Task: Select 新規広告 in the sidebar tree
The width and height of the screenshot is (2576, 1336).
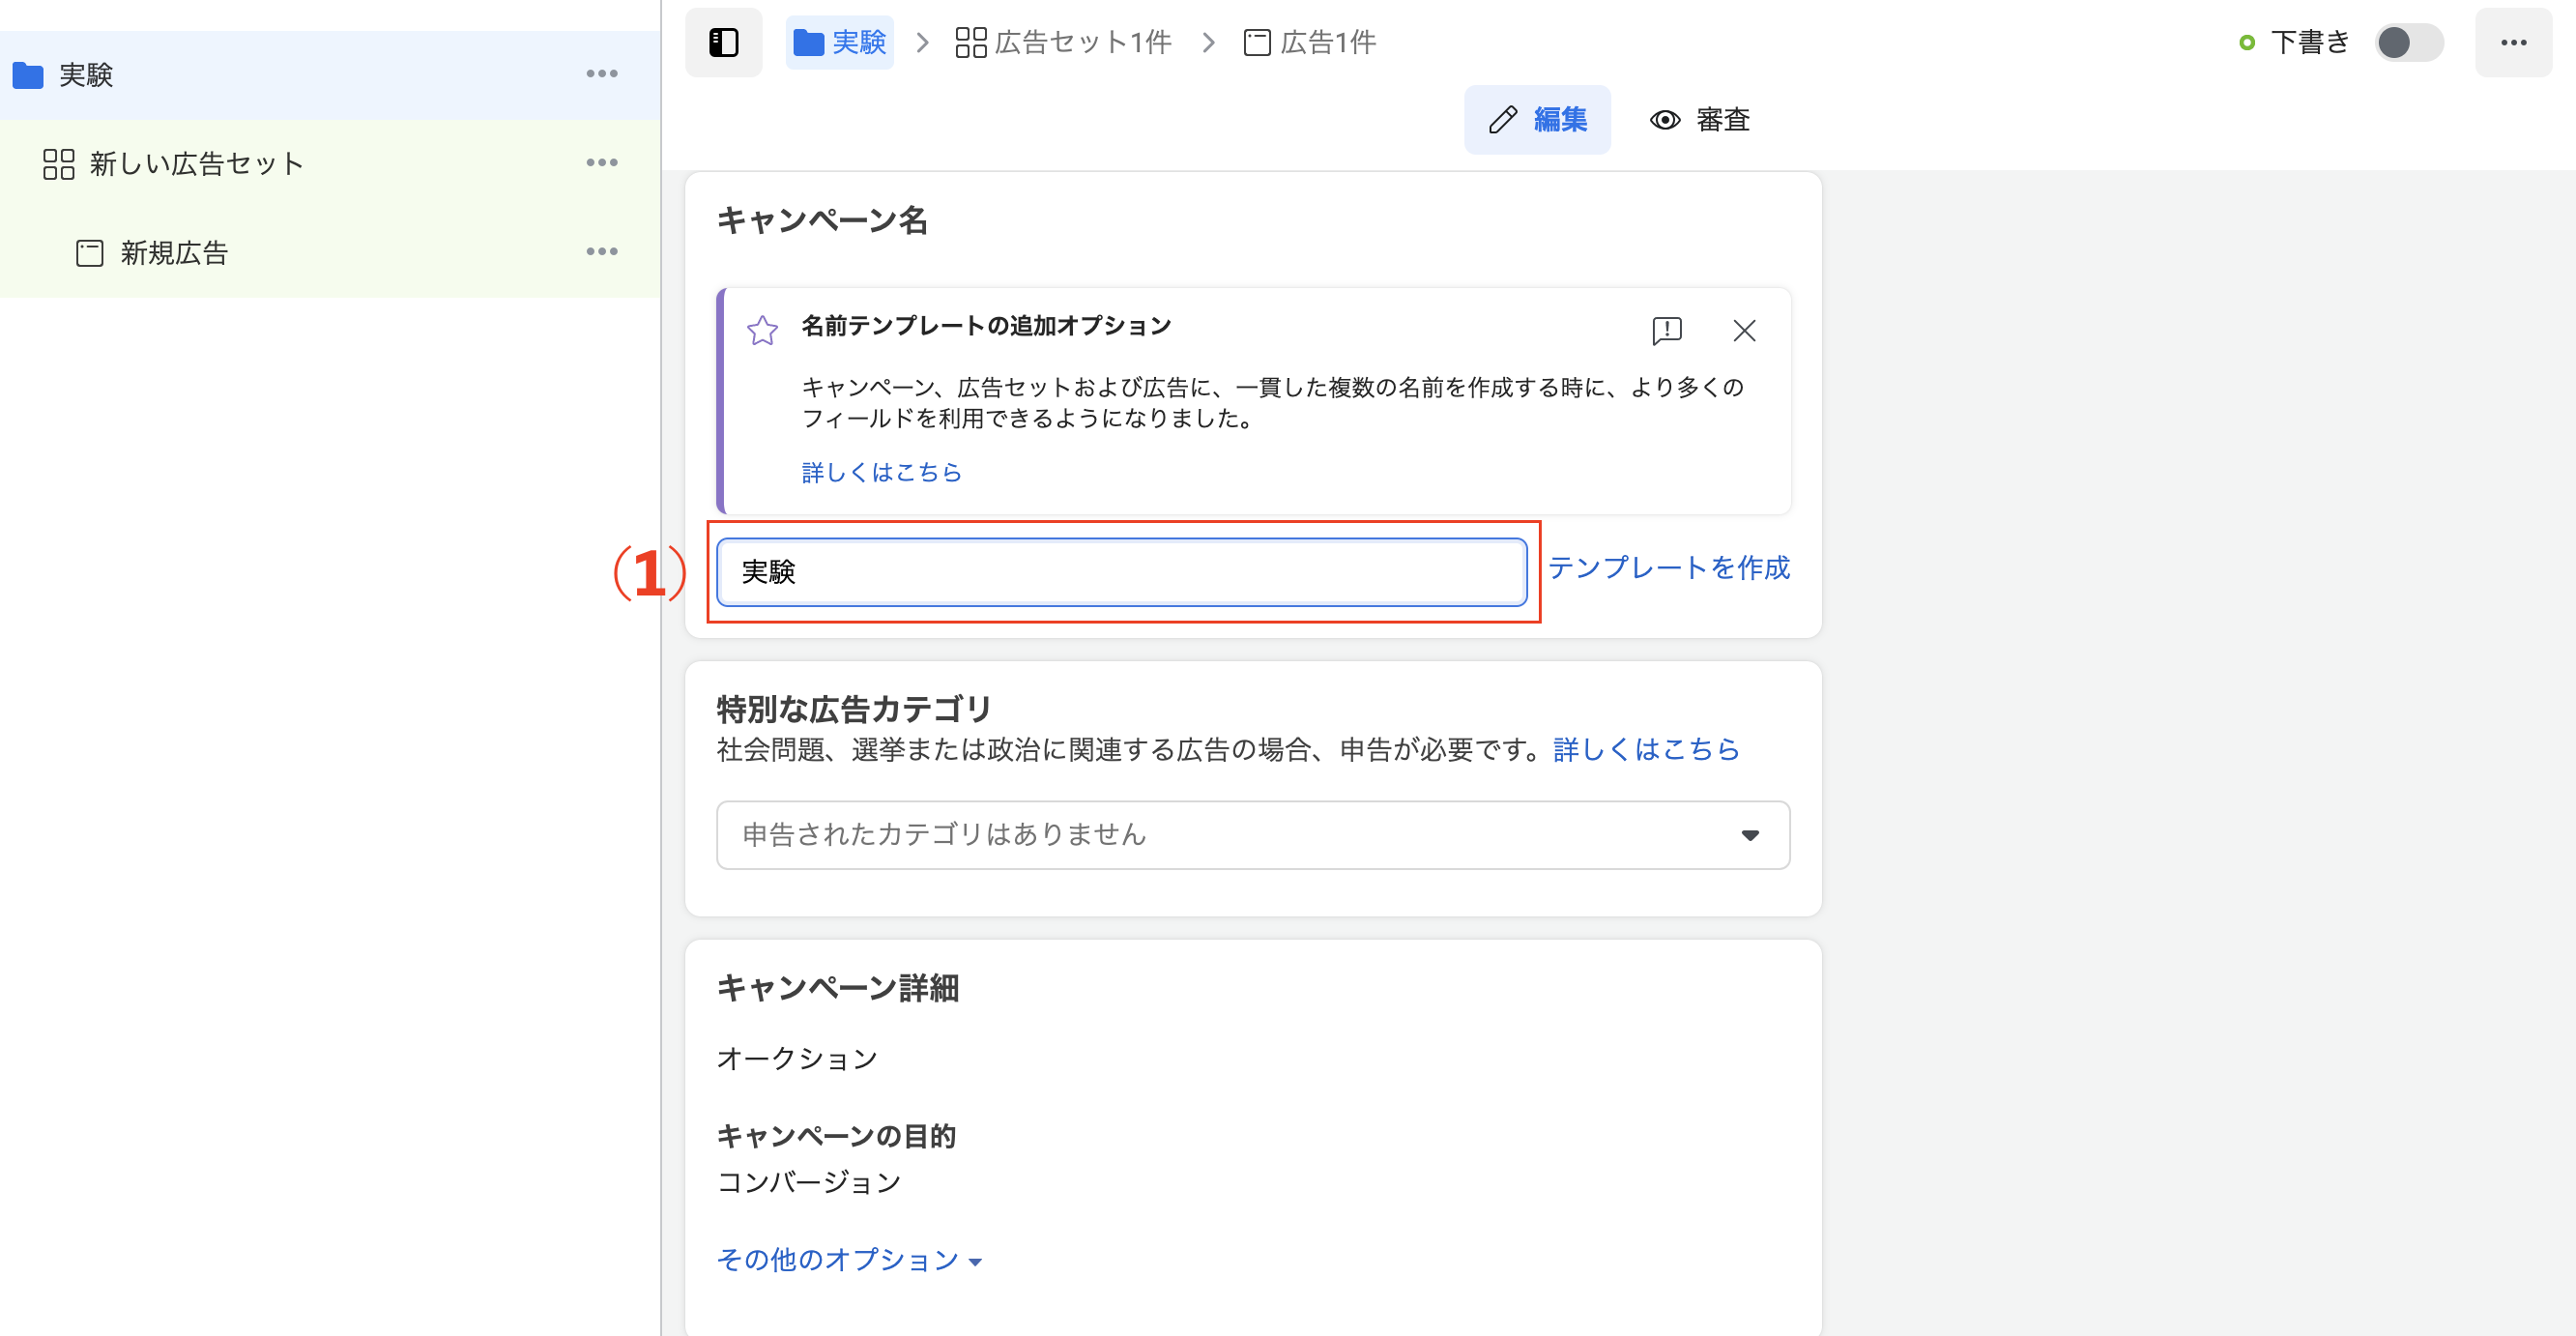Action: [x=174, y=253]
